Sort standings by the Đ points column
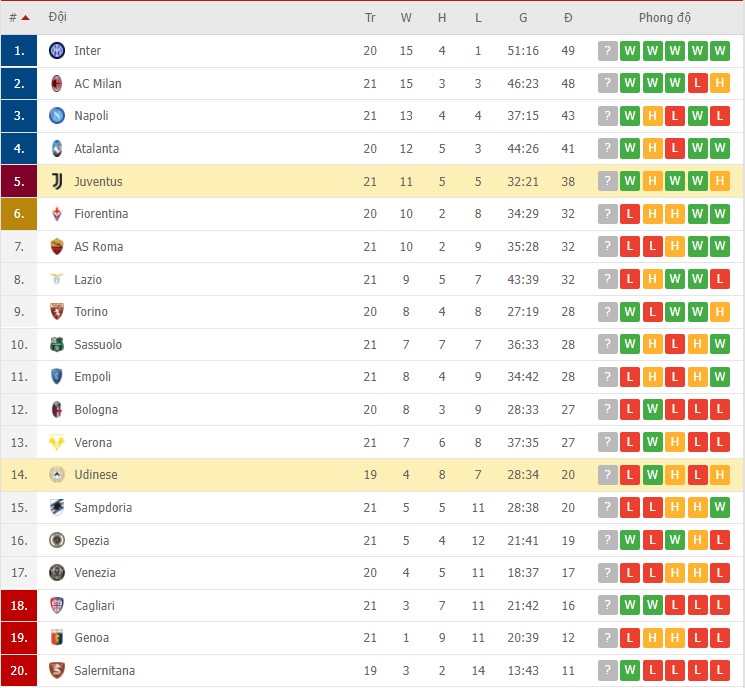745x688 pixels. click(x=568, y=17)
